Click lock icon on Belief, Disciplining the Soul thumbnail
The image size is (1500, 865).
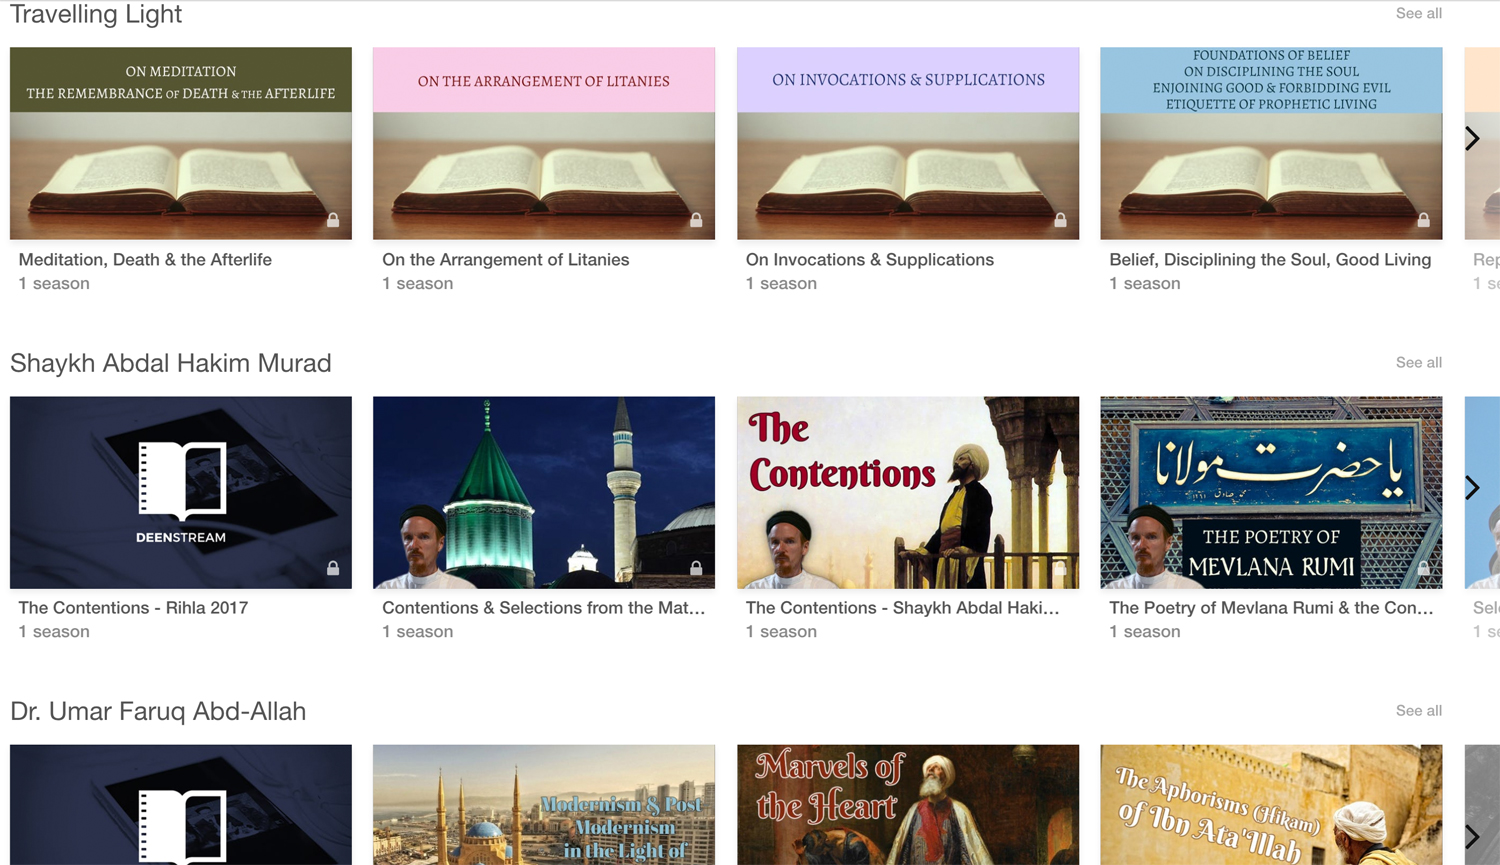pos(1423,220)
